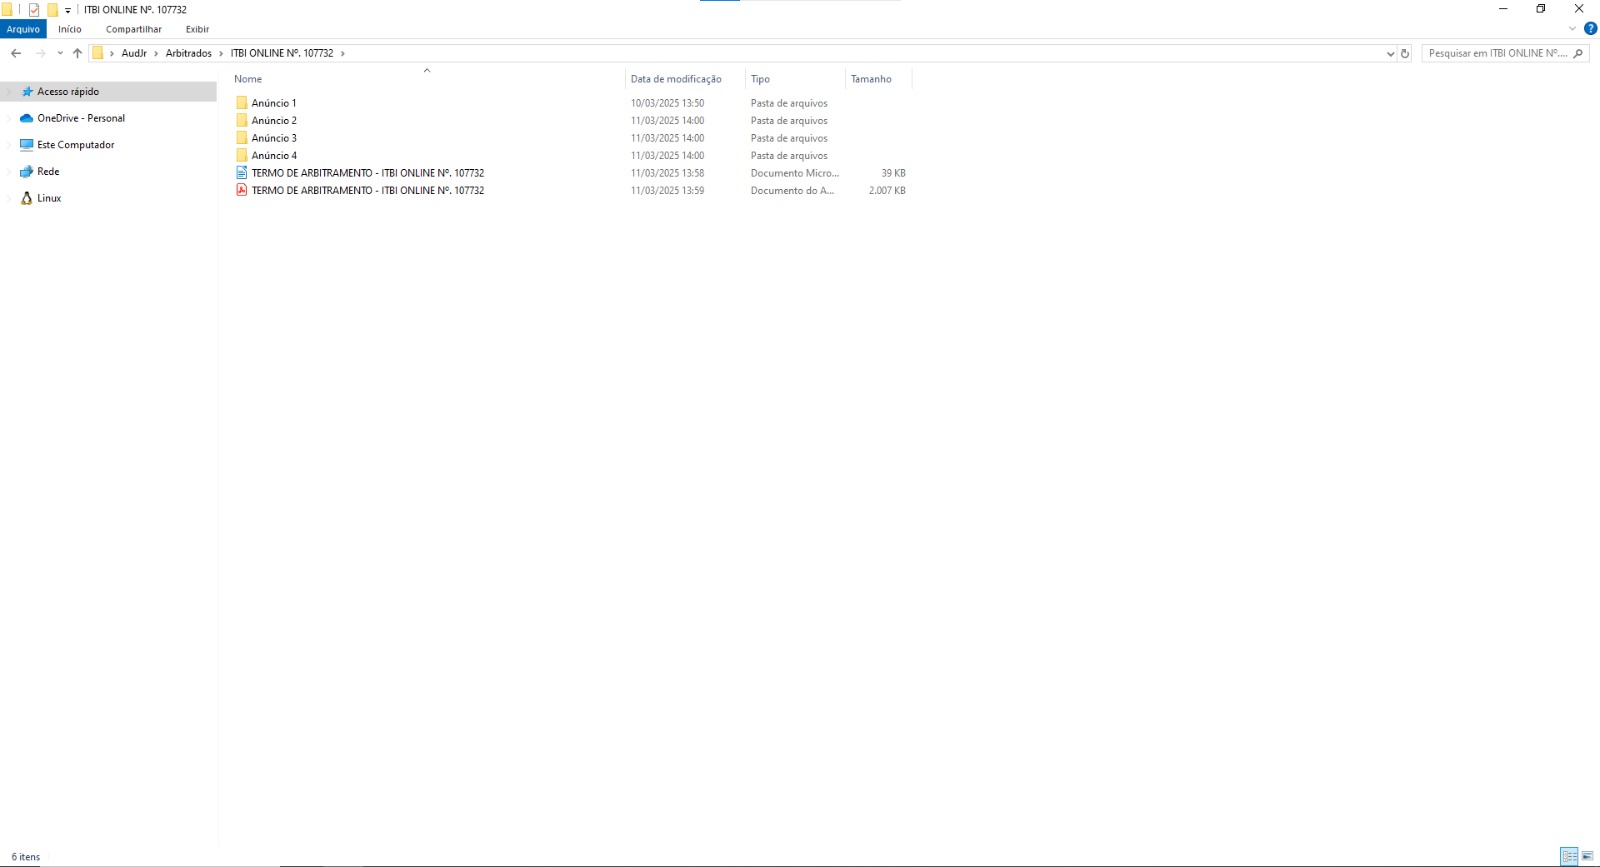Click the Up one level arrow
The image size is (1600, 867).
click(77, 53)
